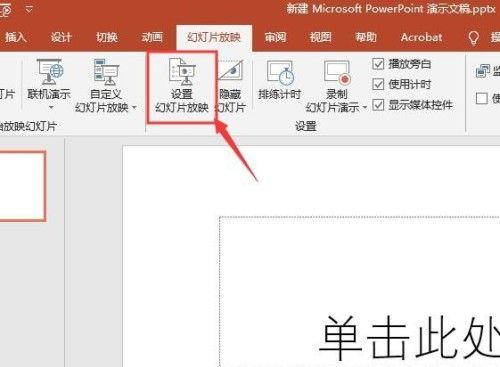Select 隐藏幻灯片 hide slide button
The width and height of the screenshot is (500, 367).
[231, 86]
